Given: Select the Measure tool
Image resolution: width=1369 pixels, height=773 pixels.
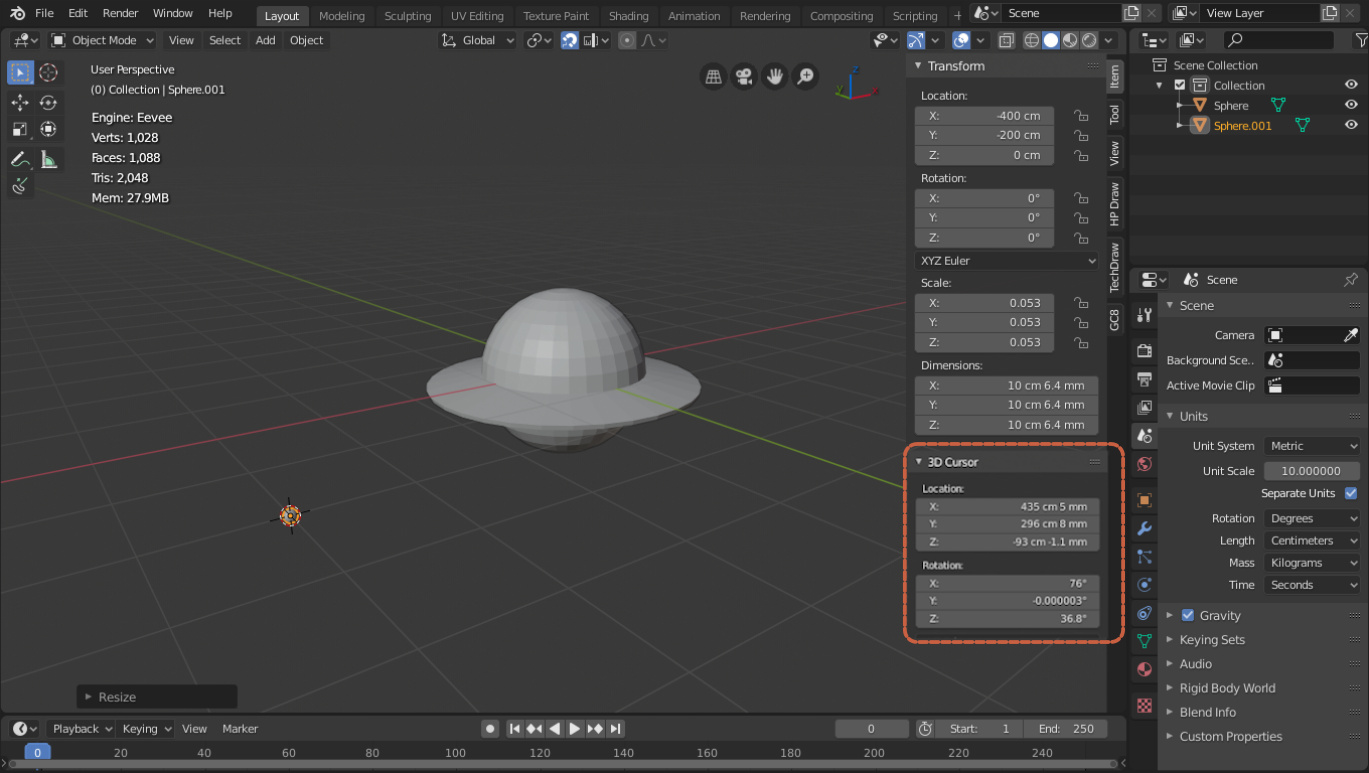Looking at the screenshot, I should 49,159.
